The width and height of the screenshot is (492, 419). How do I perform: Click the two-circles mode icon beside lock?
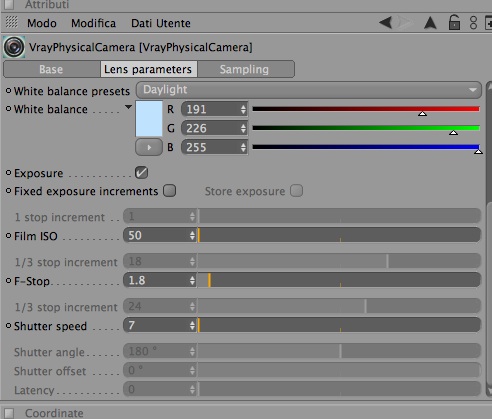pos(473,23)
